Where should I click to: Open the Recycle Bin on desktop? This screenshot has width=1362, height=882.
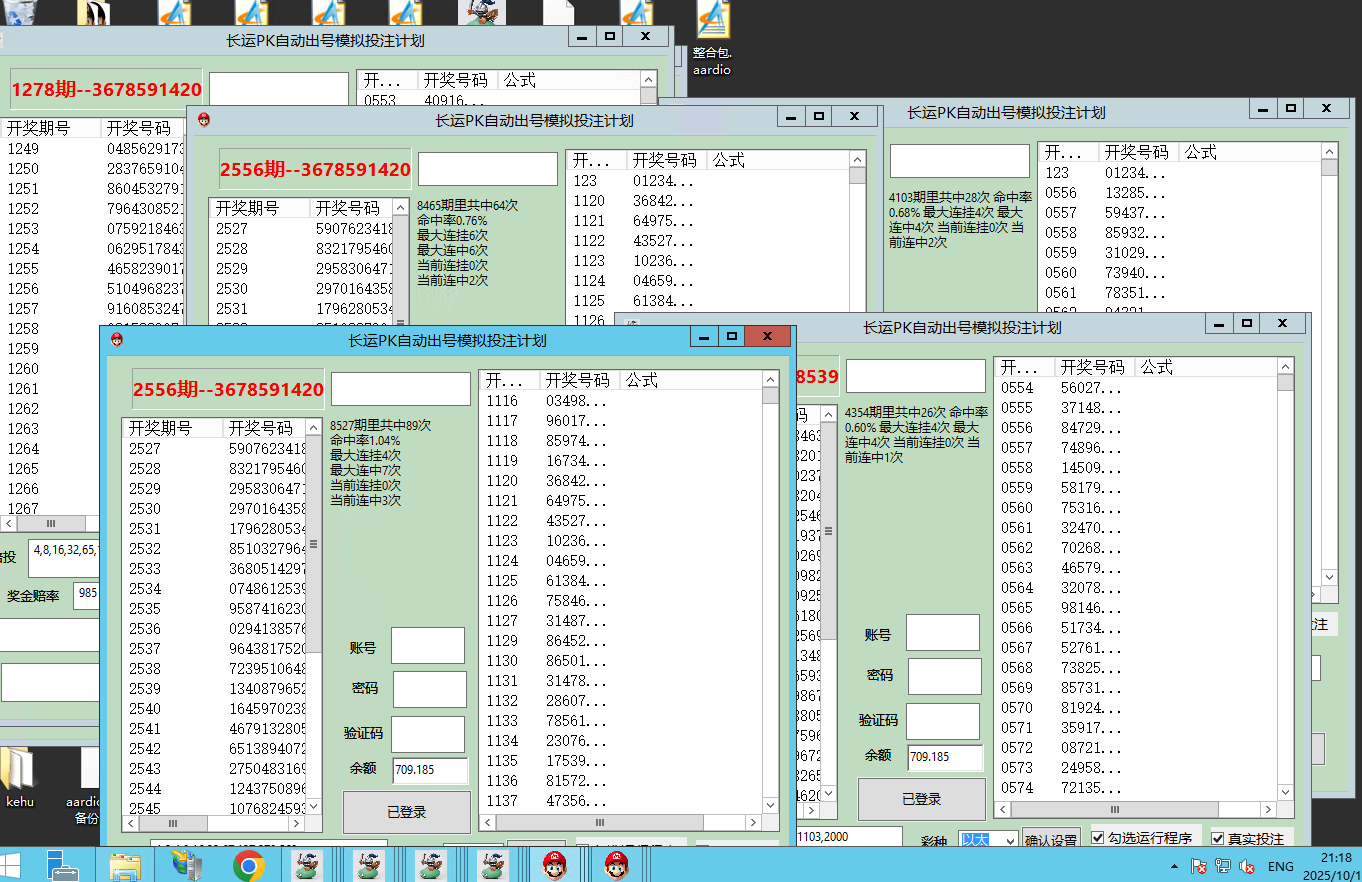coord(18,12)
